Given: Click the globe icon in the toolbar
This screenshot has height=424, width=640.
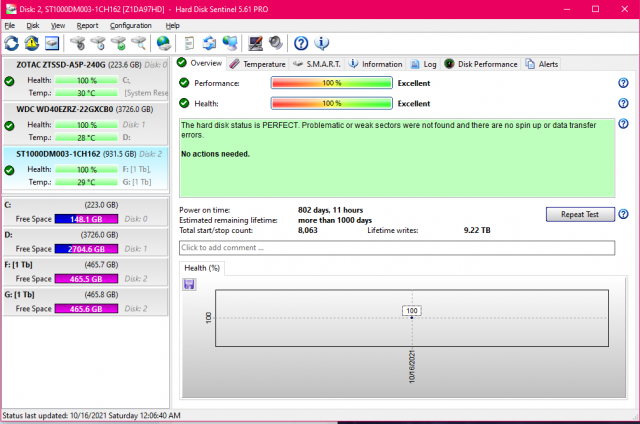Looking at the screenshot, I should click(164, 43).
